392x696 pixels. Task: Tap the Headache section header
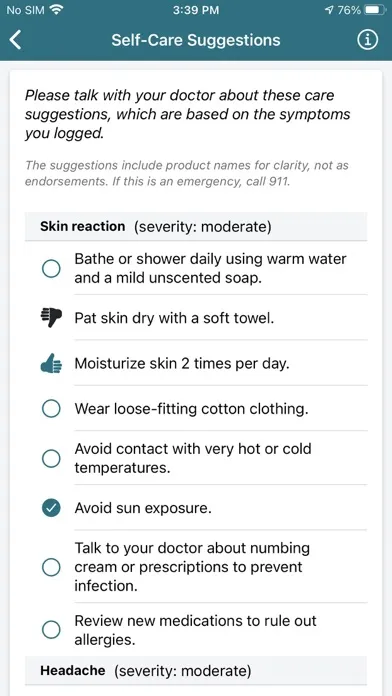196,670
